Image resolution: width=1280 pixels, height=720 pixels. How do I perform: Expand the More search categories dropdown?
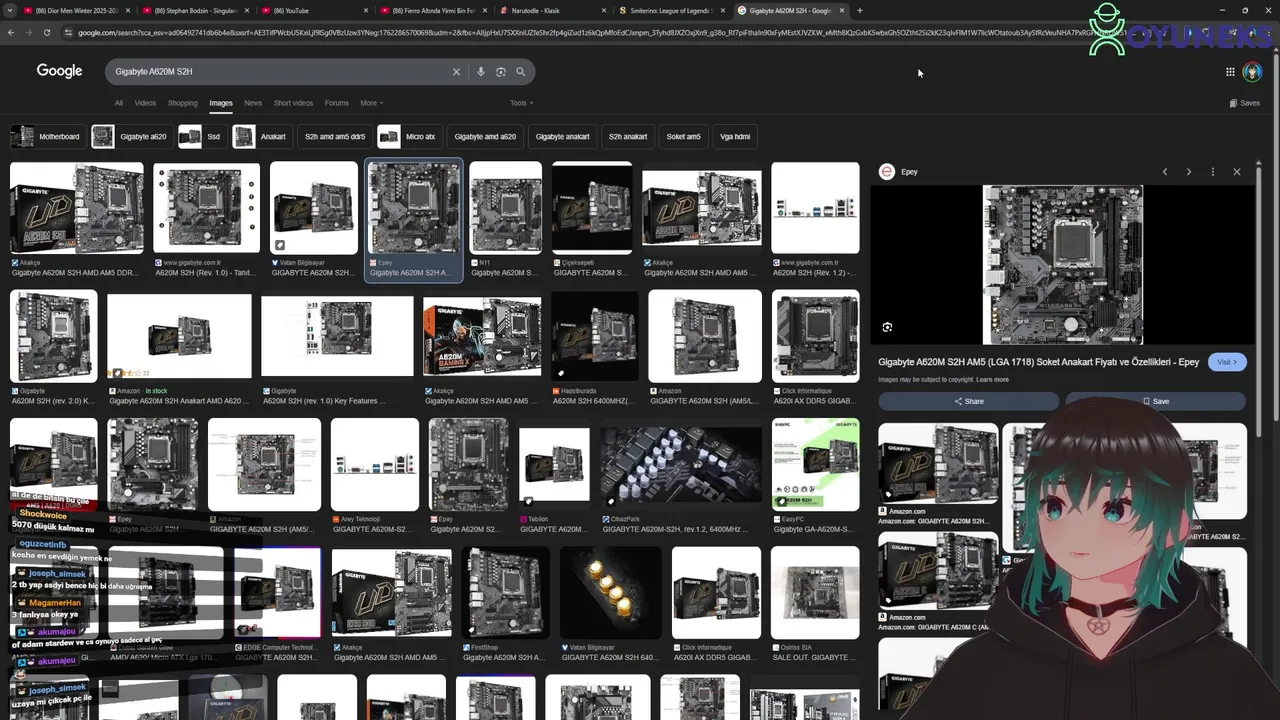click(372, 103)
